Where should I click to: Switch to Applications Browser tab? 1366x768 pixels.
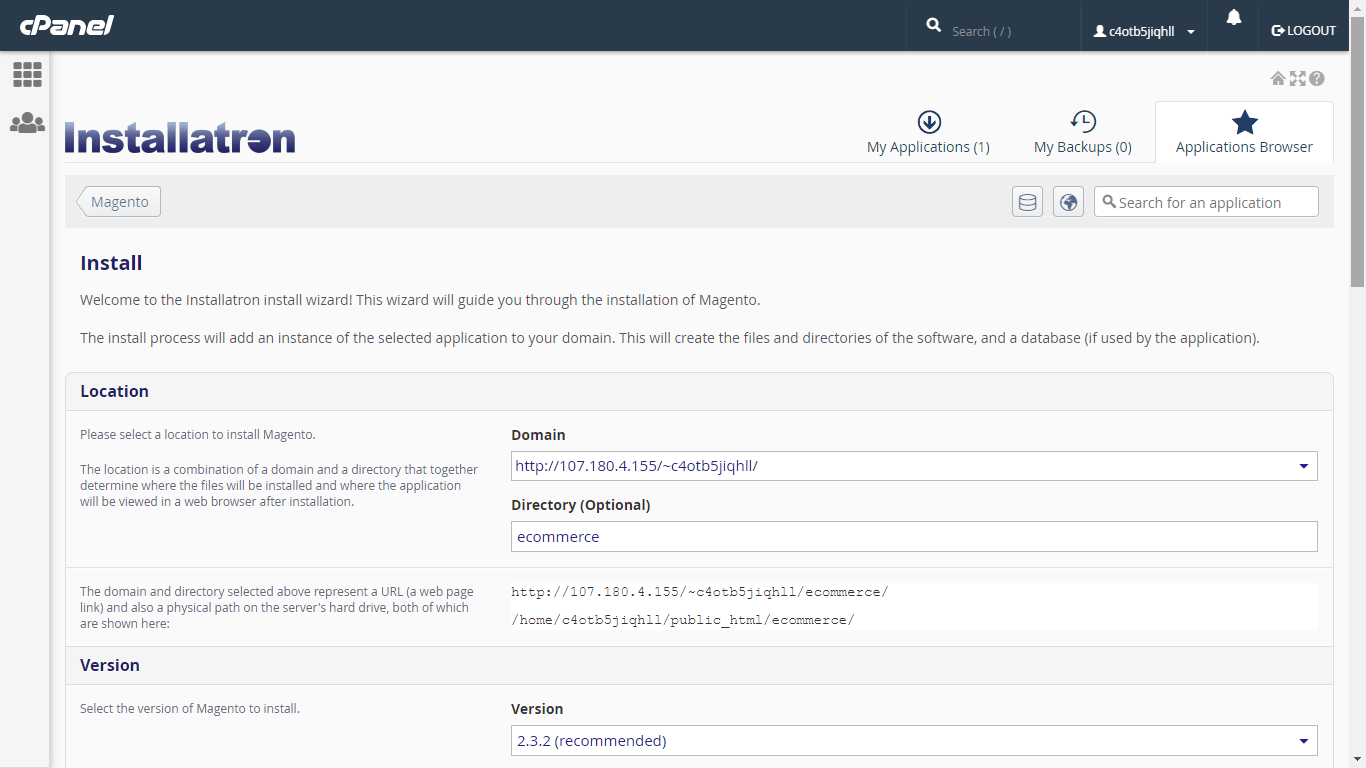pyautogui.click(x=1244, y=133)
